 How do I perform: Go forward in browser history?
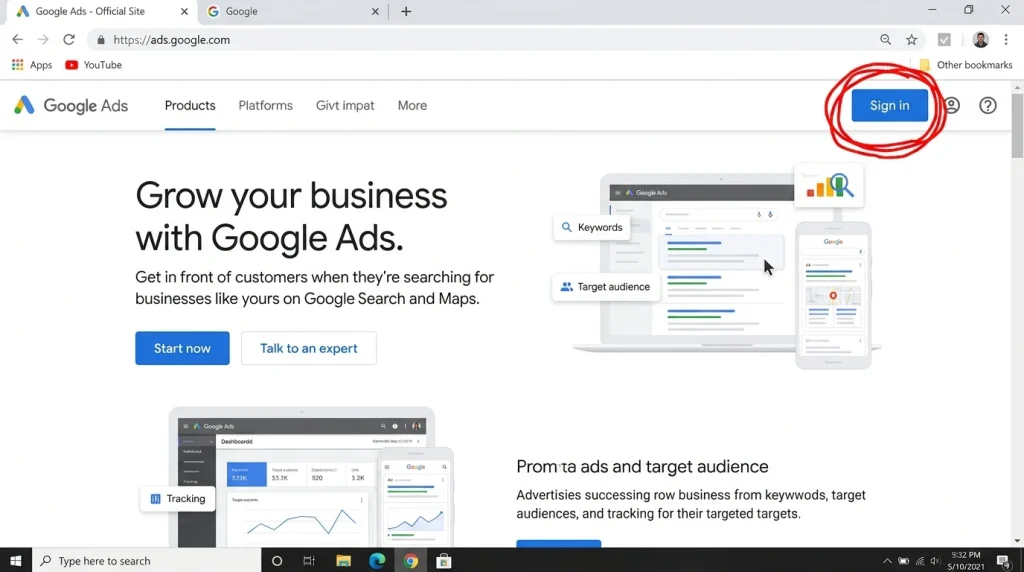click(x=43, y=40)
